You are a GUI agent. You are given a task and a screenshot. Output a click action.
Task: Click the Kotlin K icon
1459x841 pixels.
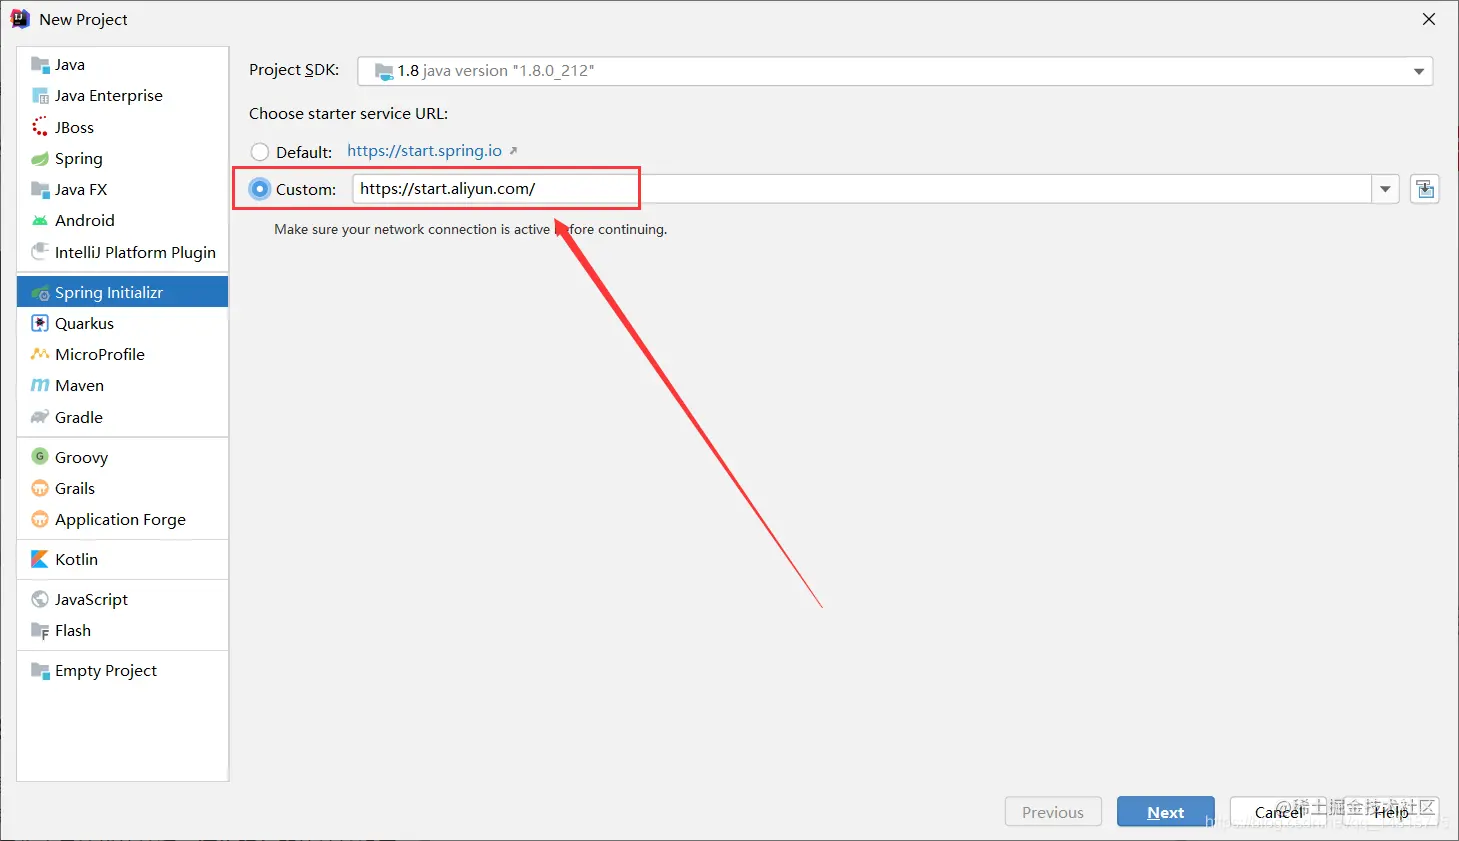pos(40,559)
